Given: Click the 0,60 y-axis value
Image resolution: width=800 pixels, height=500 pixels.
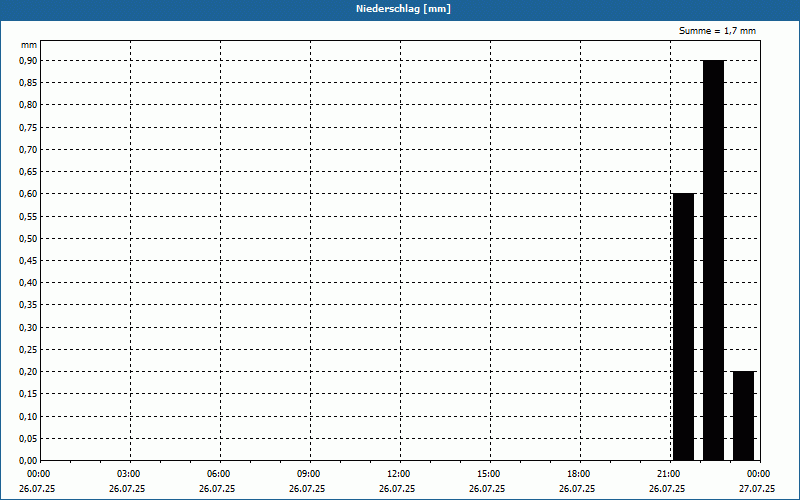Looking at the screenshot, I should click(28, 194).
